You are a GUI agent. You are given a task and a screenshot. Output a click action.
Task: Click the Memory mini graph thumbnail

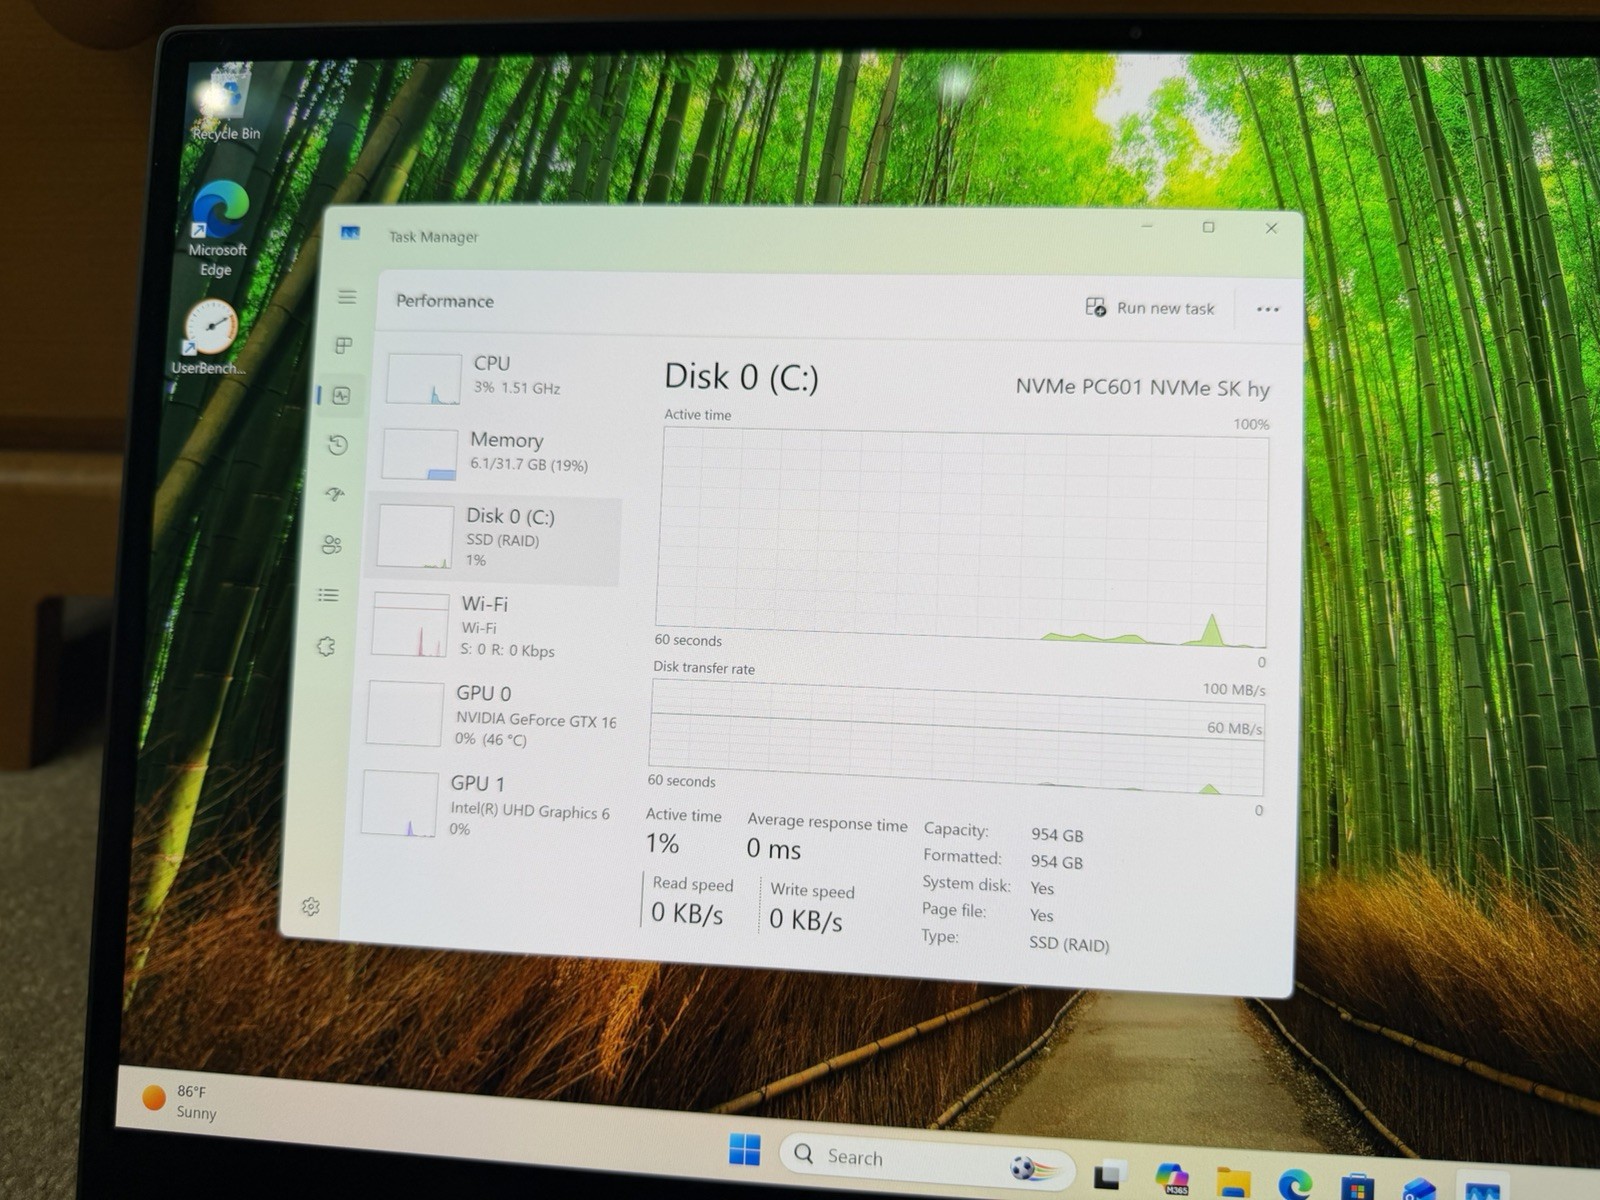(x=420, y=455)
